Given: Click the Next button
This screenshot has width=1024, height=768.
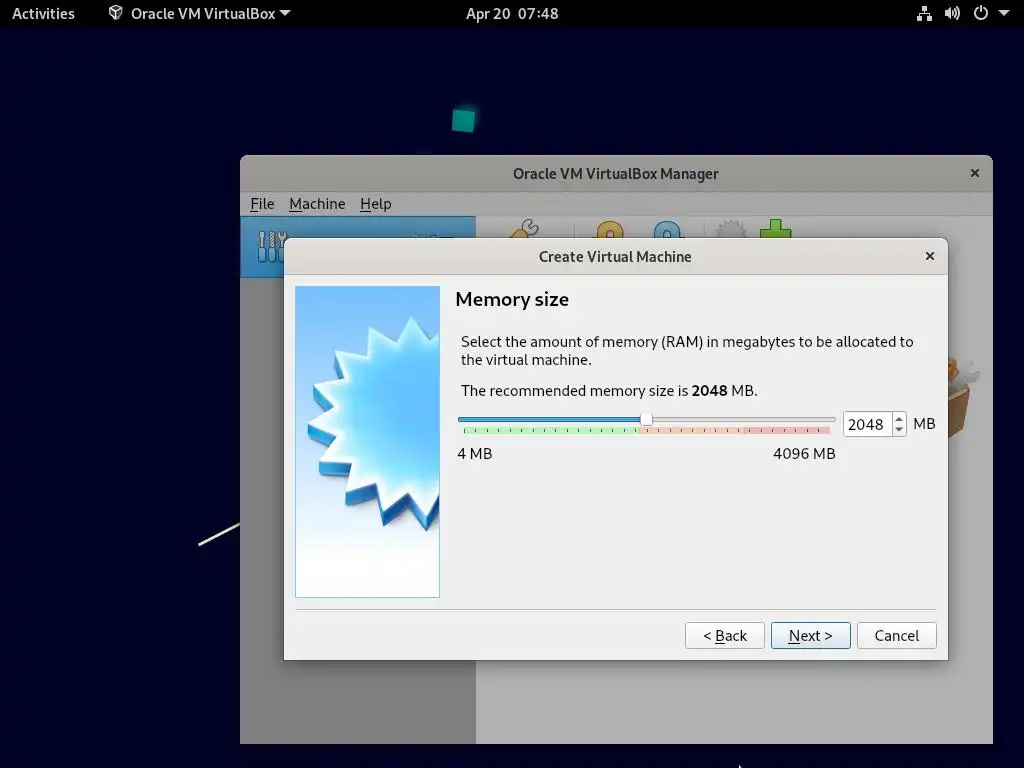Looking at the screenshot, I should (x=810, y=635).
